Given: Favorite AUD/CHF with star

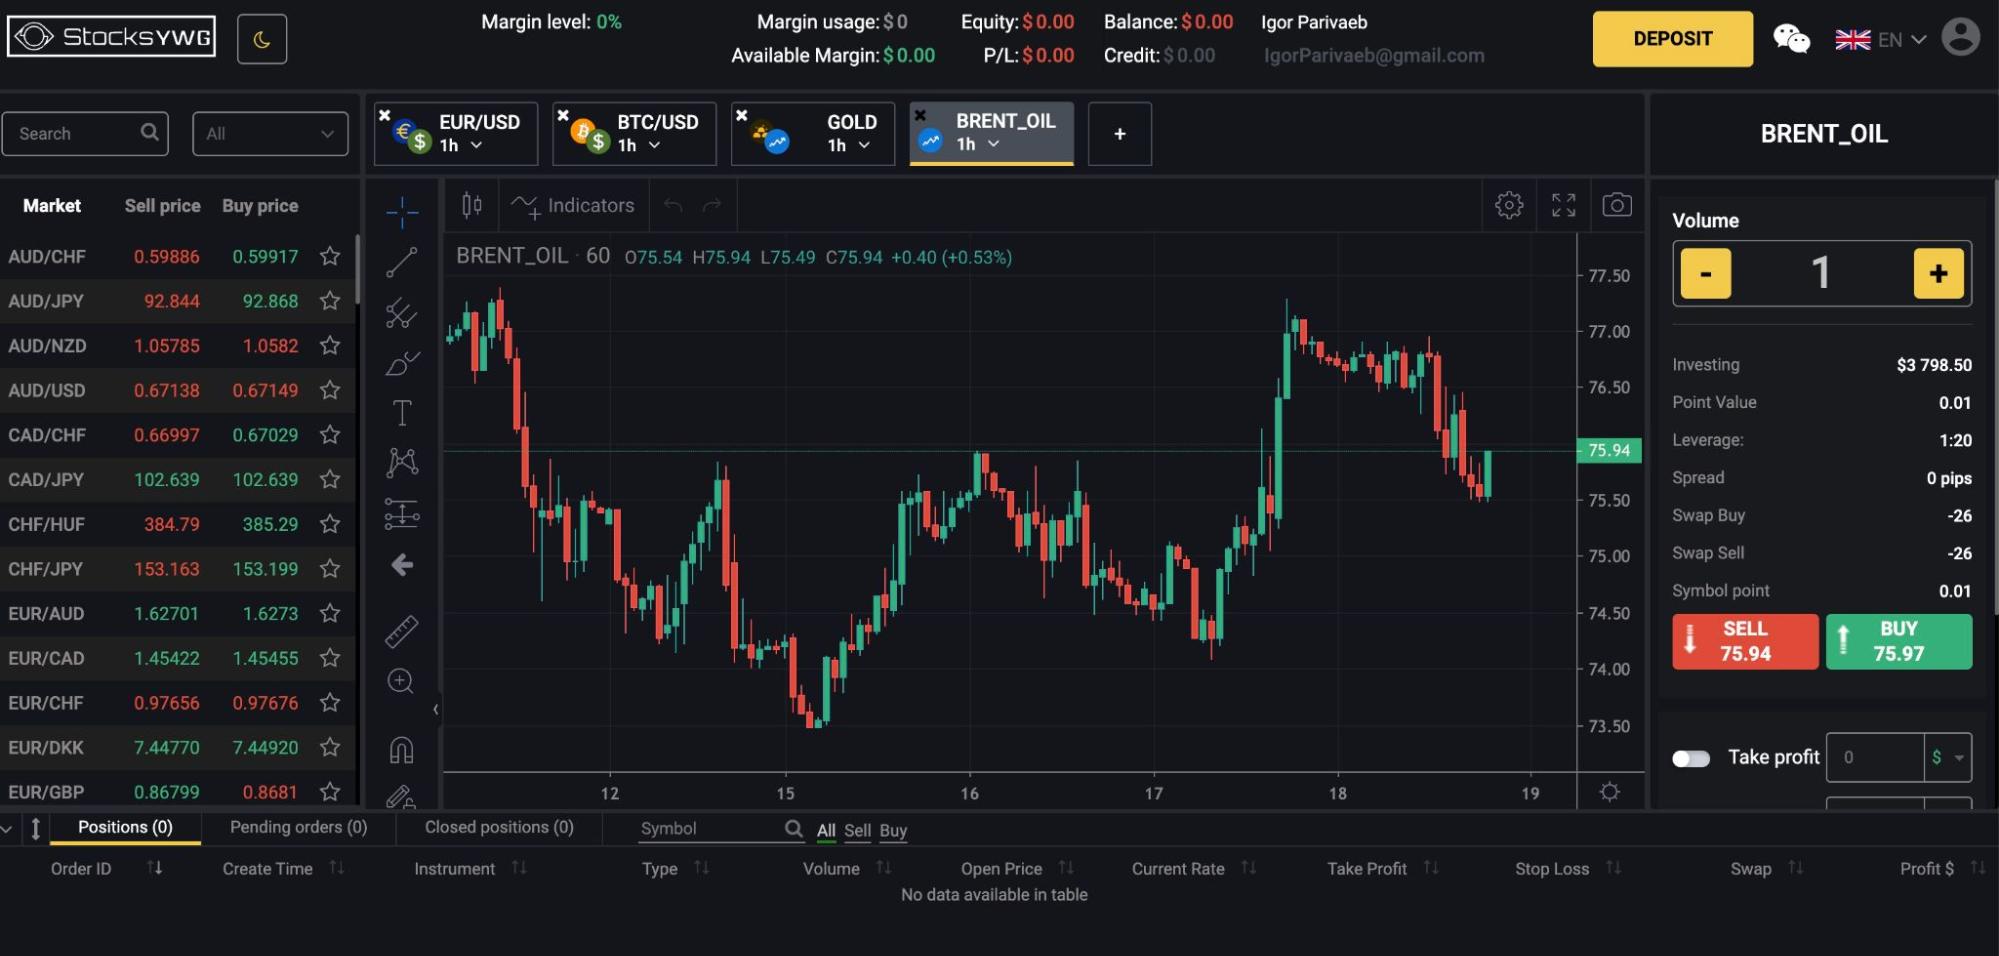Looking at the screenshot, I should [330, 256].
